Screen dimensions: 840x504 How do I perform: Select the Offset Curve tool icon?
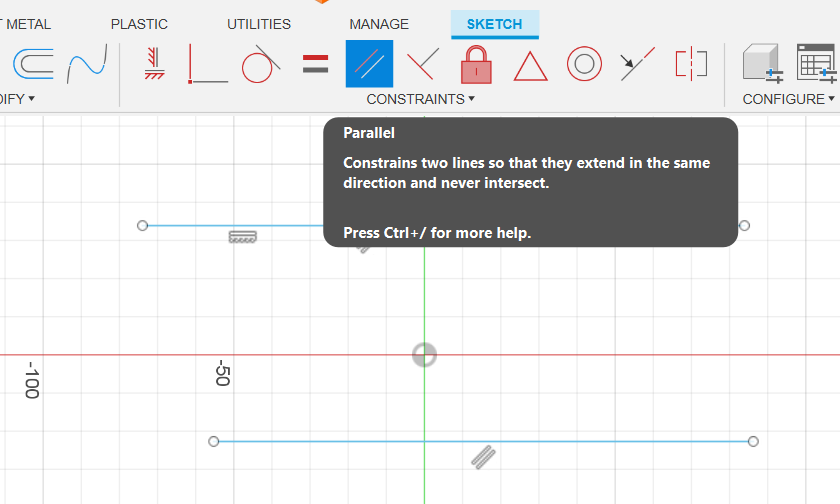33,64
